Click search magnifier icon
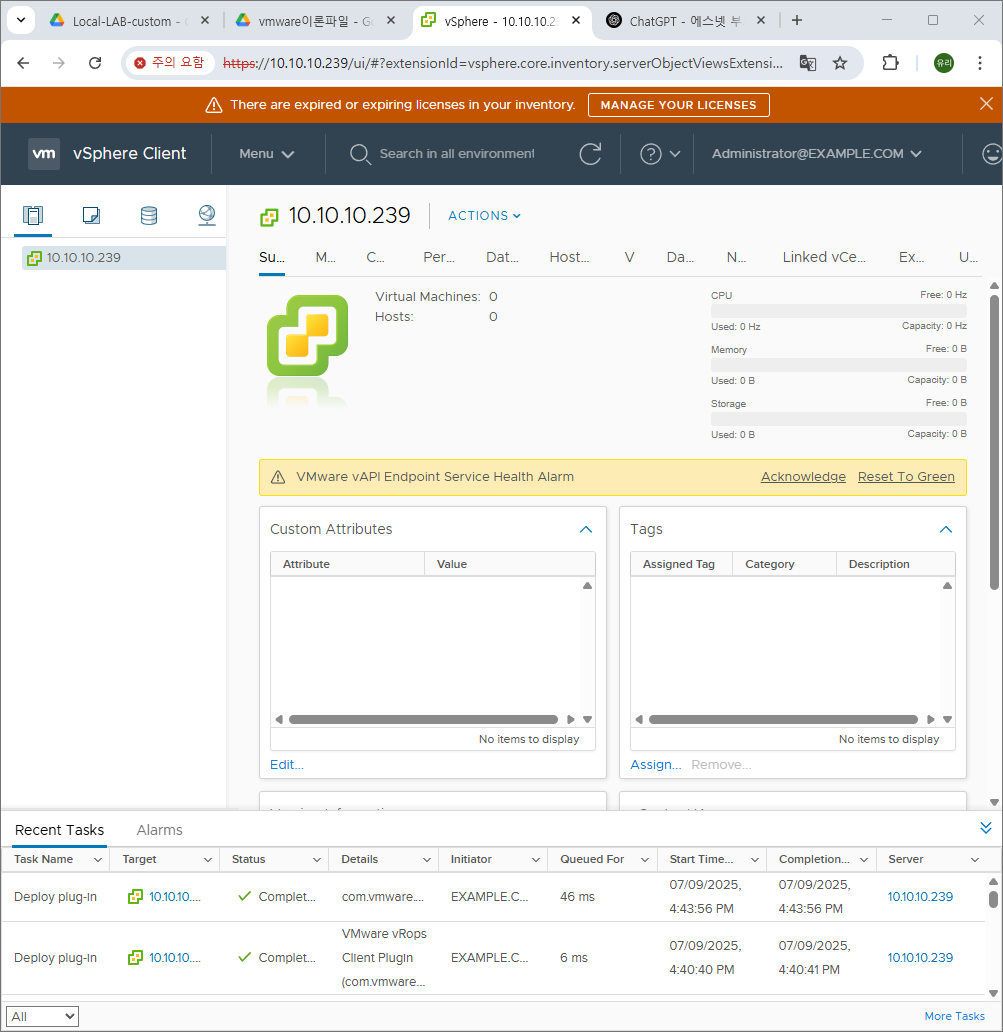This screenshot has width=1003, height=1032. pyautogui.click(x=360, y=154)
